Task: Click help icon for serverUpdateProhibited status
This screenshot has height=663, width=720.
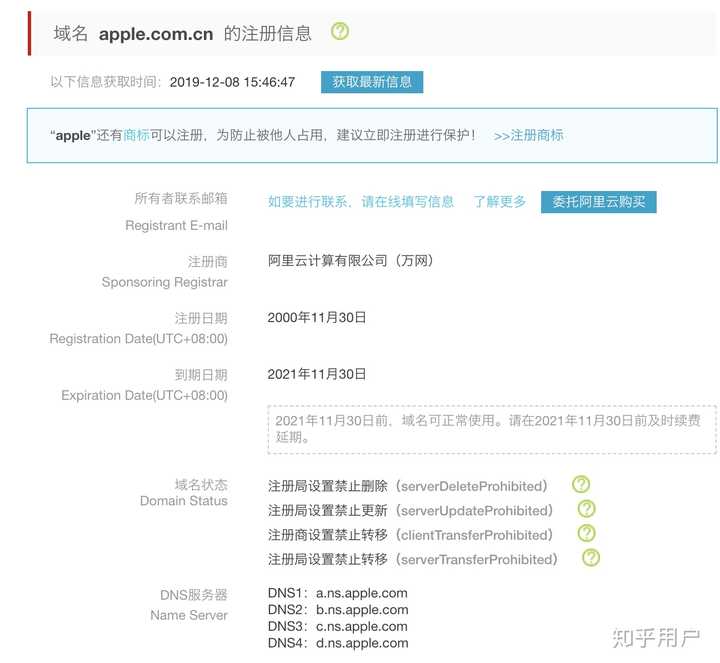Action: point(586,509)
